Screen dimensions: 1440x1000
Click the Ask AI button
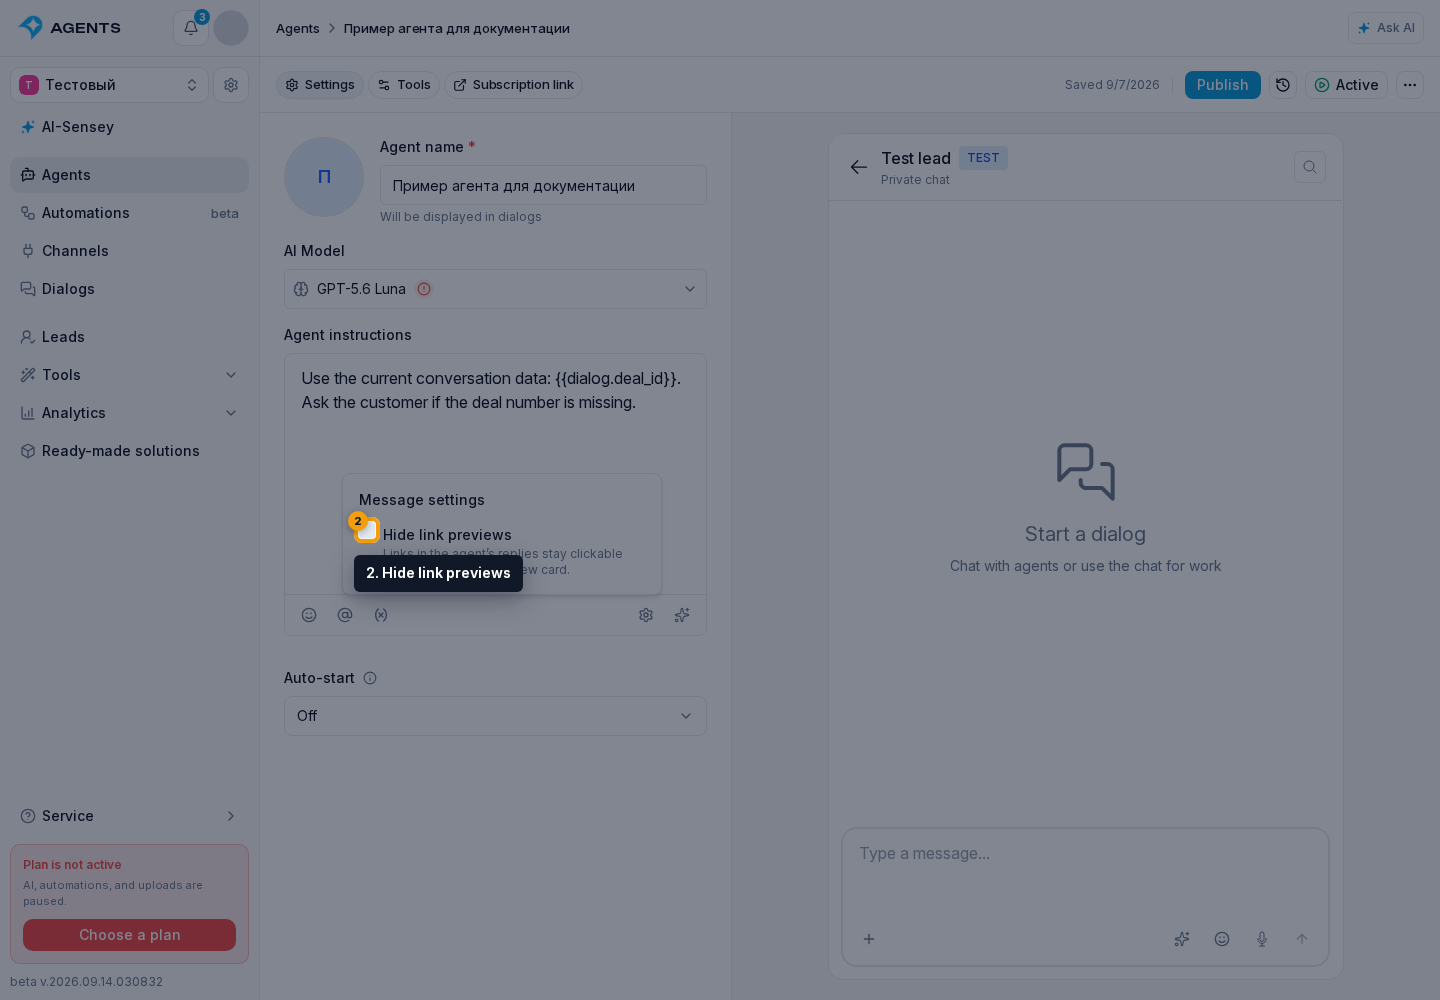1386,28
